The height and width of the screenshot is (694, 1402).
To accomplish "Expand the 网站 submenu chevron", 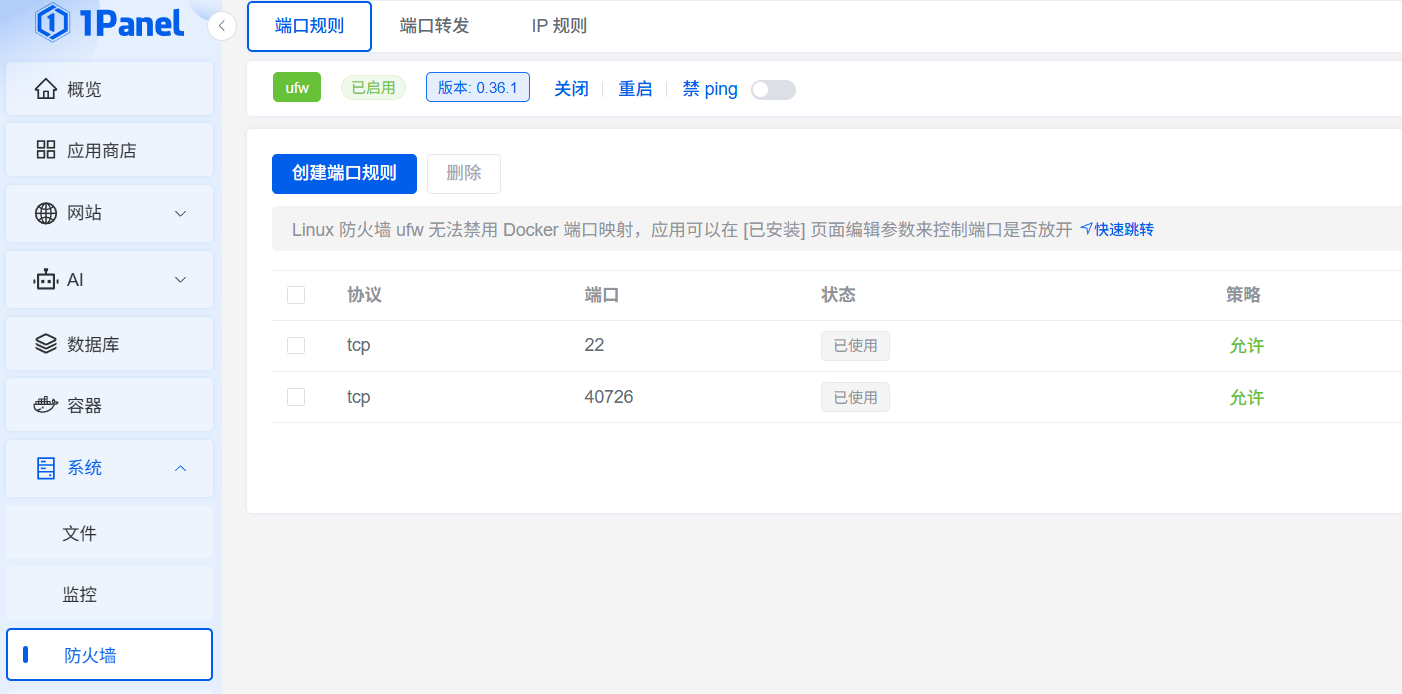I will [180, 213].
